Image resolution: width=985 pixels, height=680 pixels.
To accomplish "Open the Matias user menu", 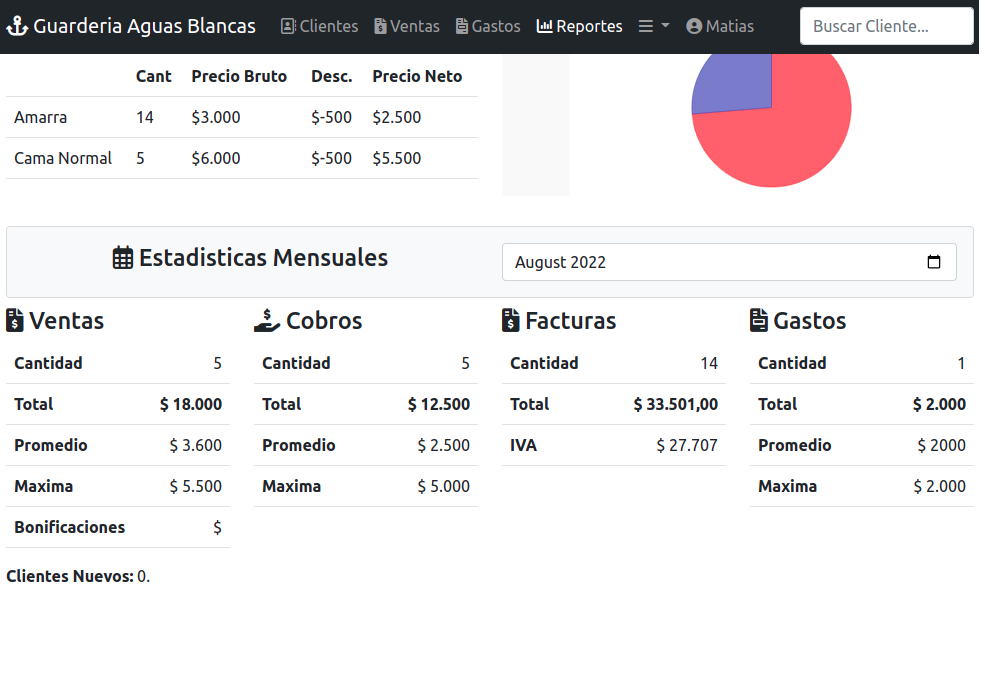I will tap(720, 26).
